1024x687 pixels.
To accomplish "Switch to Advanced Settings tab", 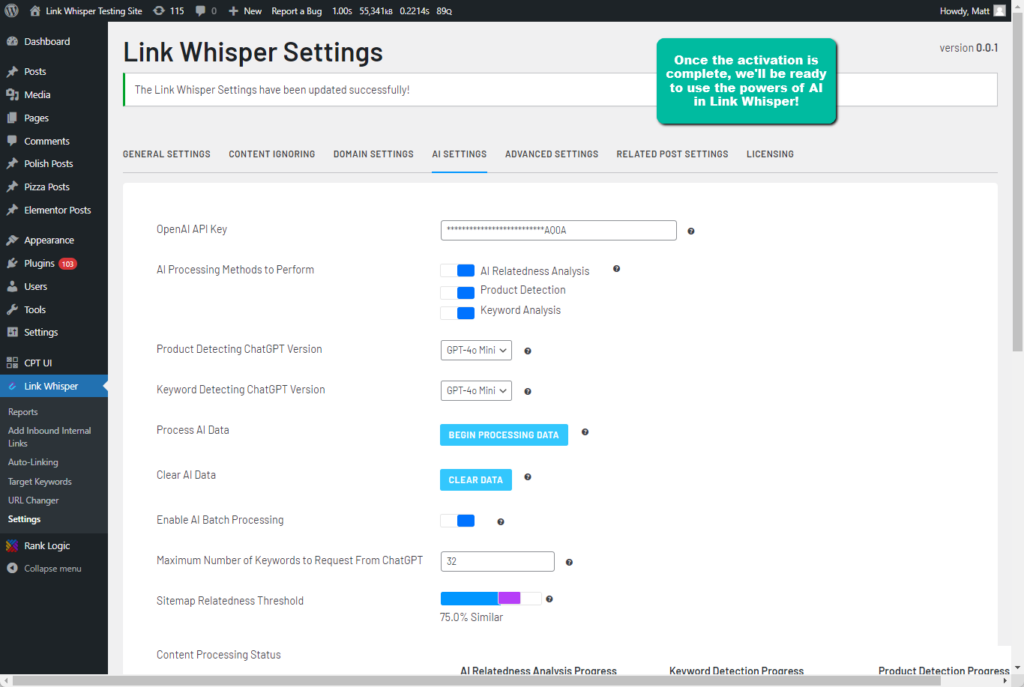I will [552, 154].
